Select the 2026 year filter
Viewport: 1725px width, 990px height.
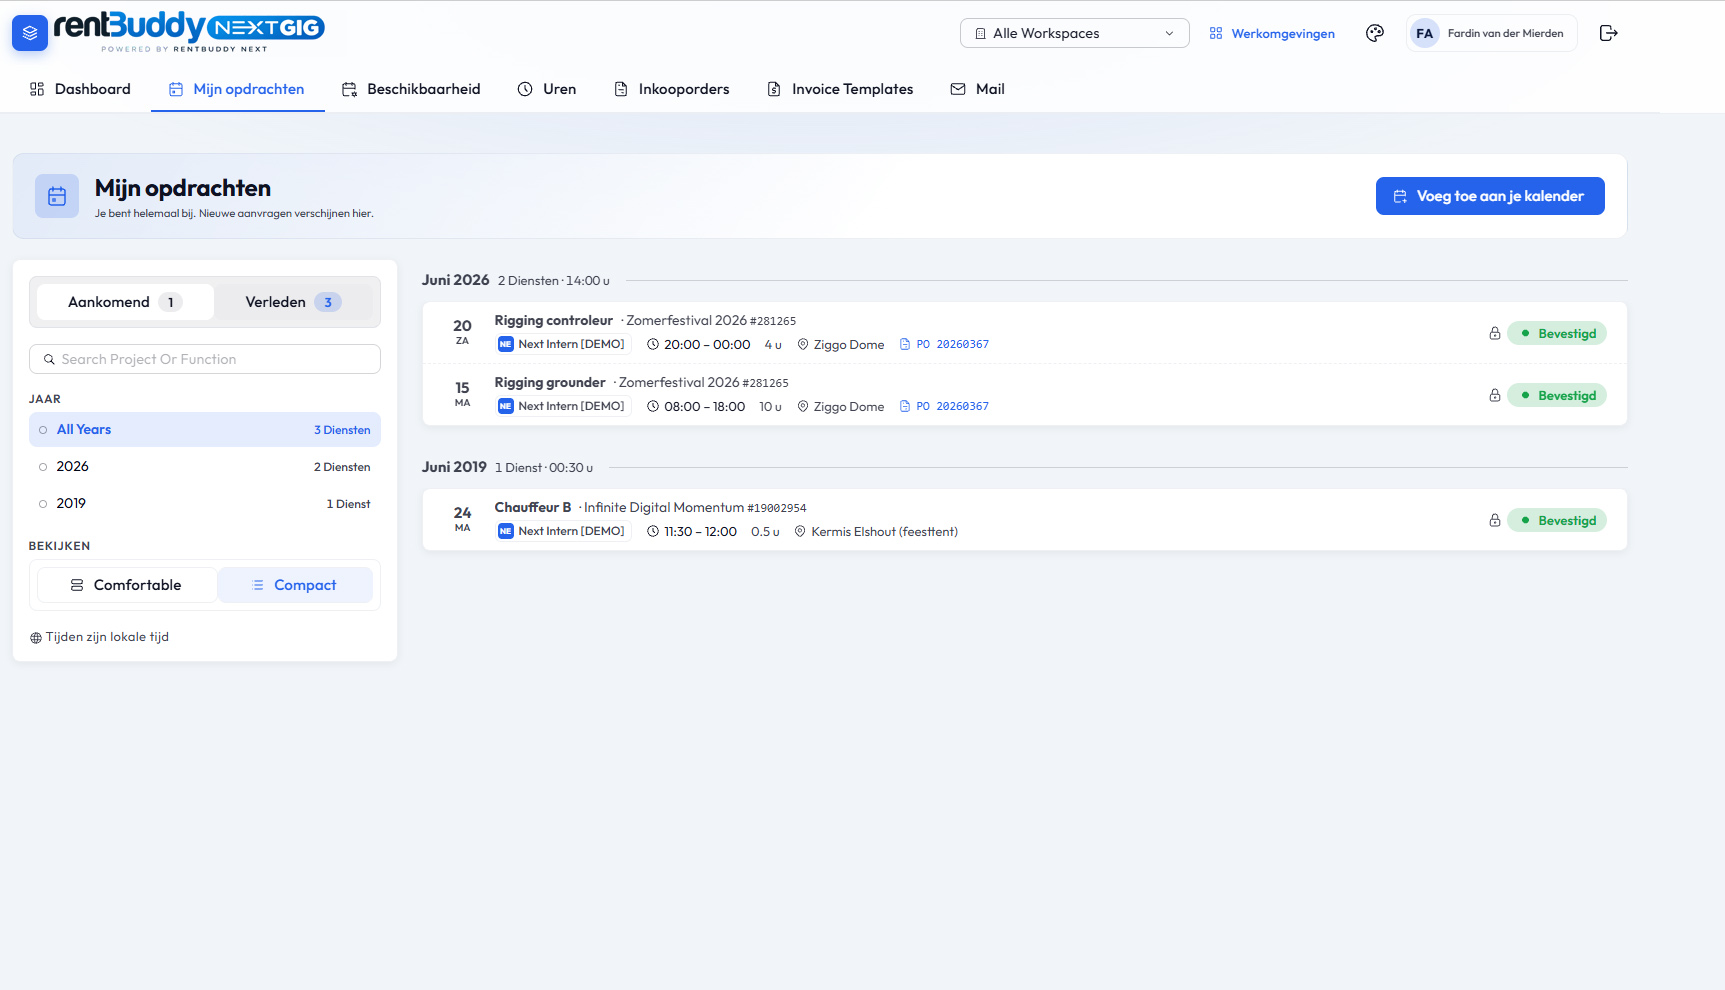point(205,466)
